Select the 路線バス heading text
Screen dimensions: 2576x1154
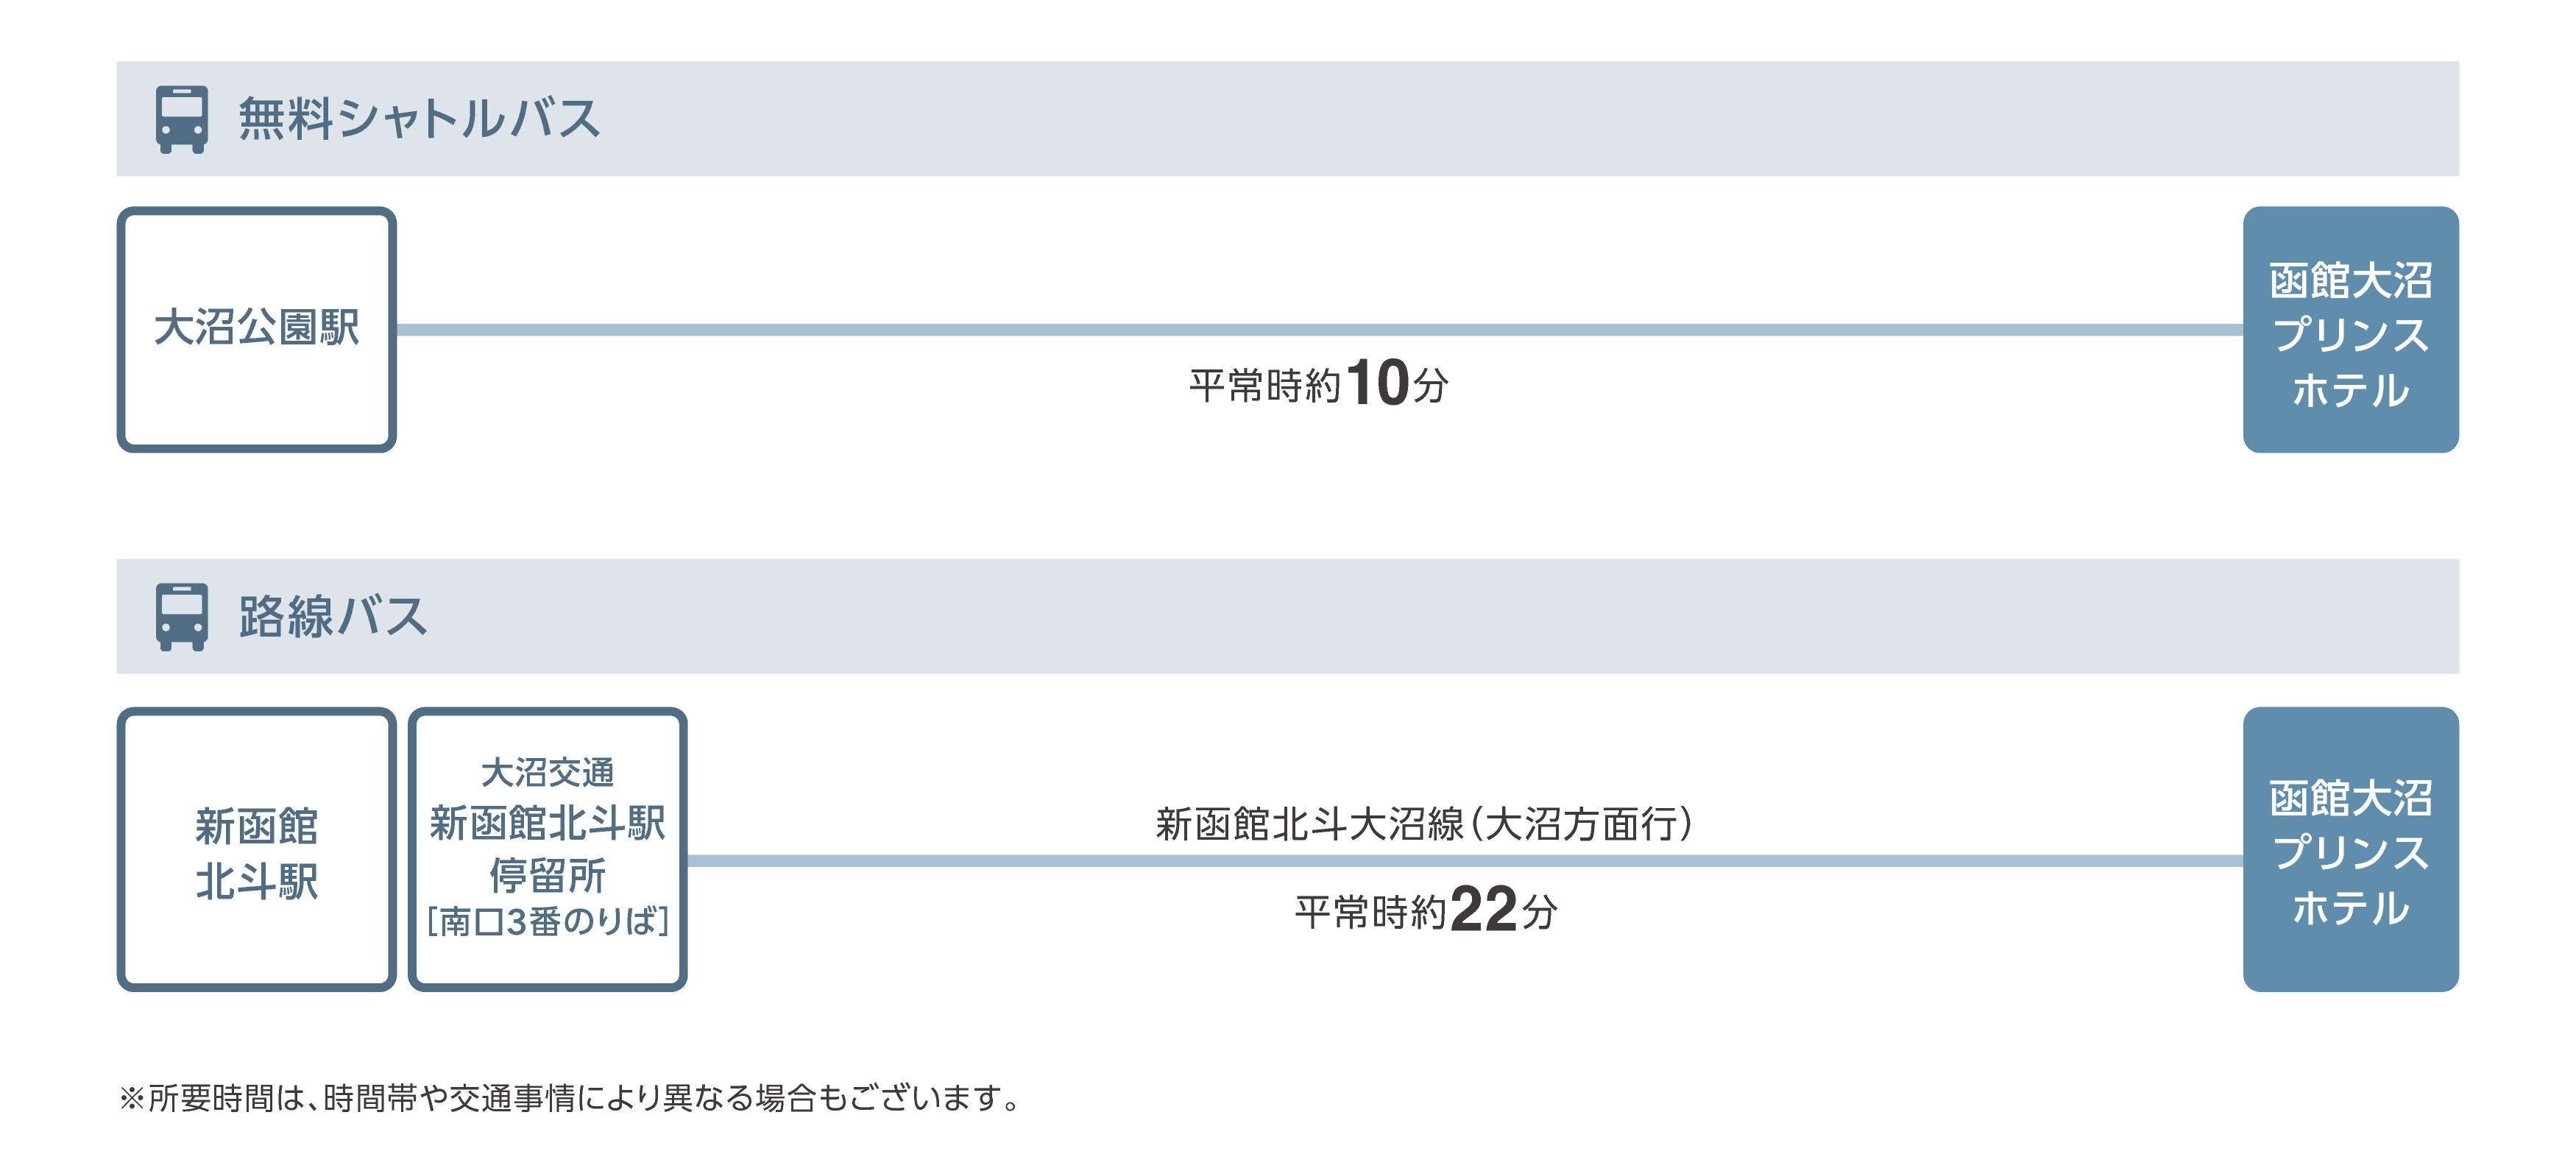[x=332, y=616]
